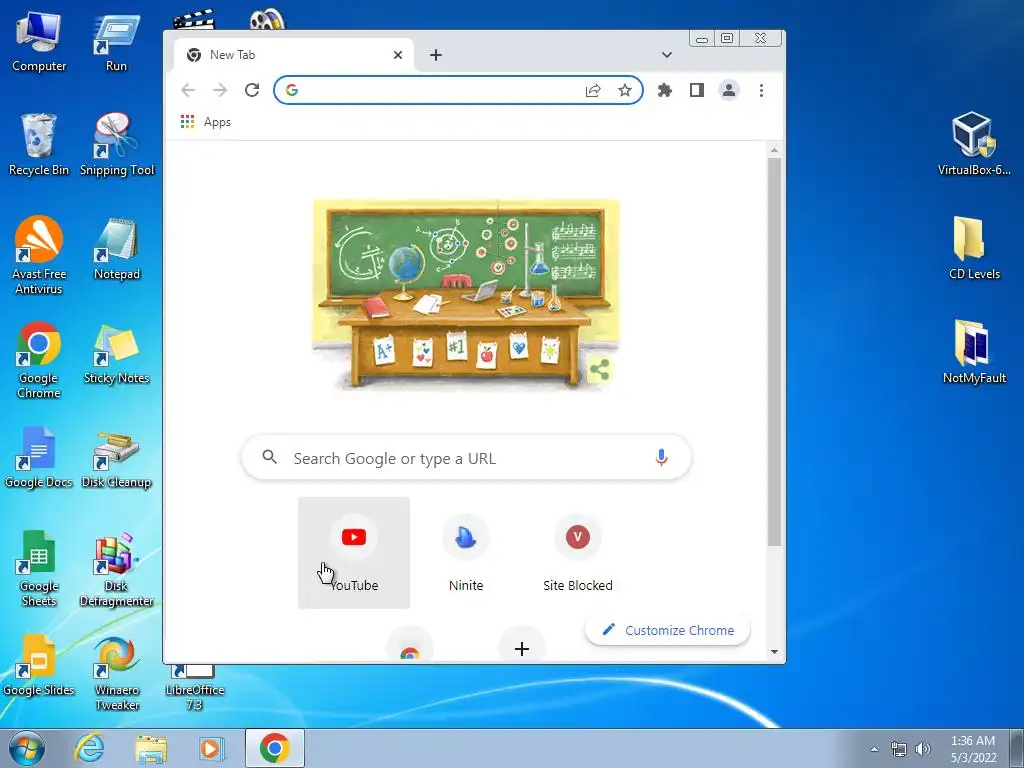Open Windows Media Player from the taskbar
Screen dimensions: 1024x768
(x=211, y=748)
